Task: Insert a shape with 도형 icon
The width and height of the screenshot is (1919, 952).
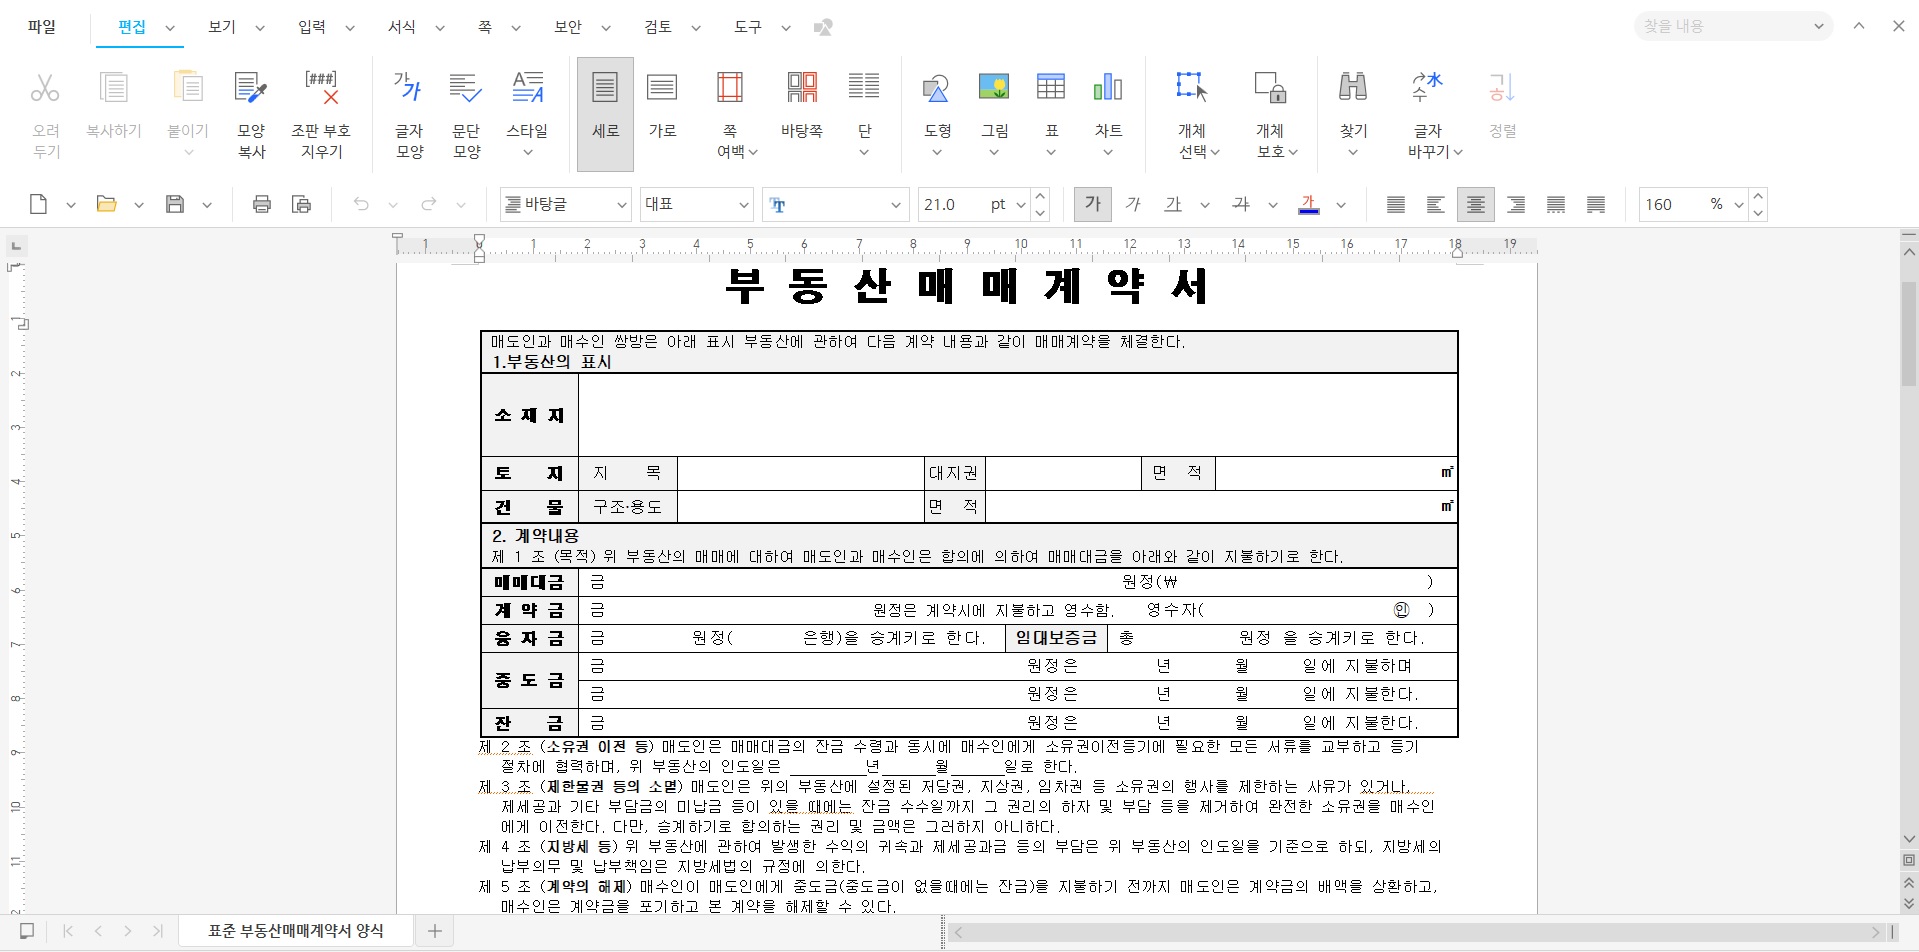Action: tap(937, 88)
